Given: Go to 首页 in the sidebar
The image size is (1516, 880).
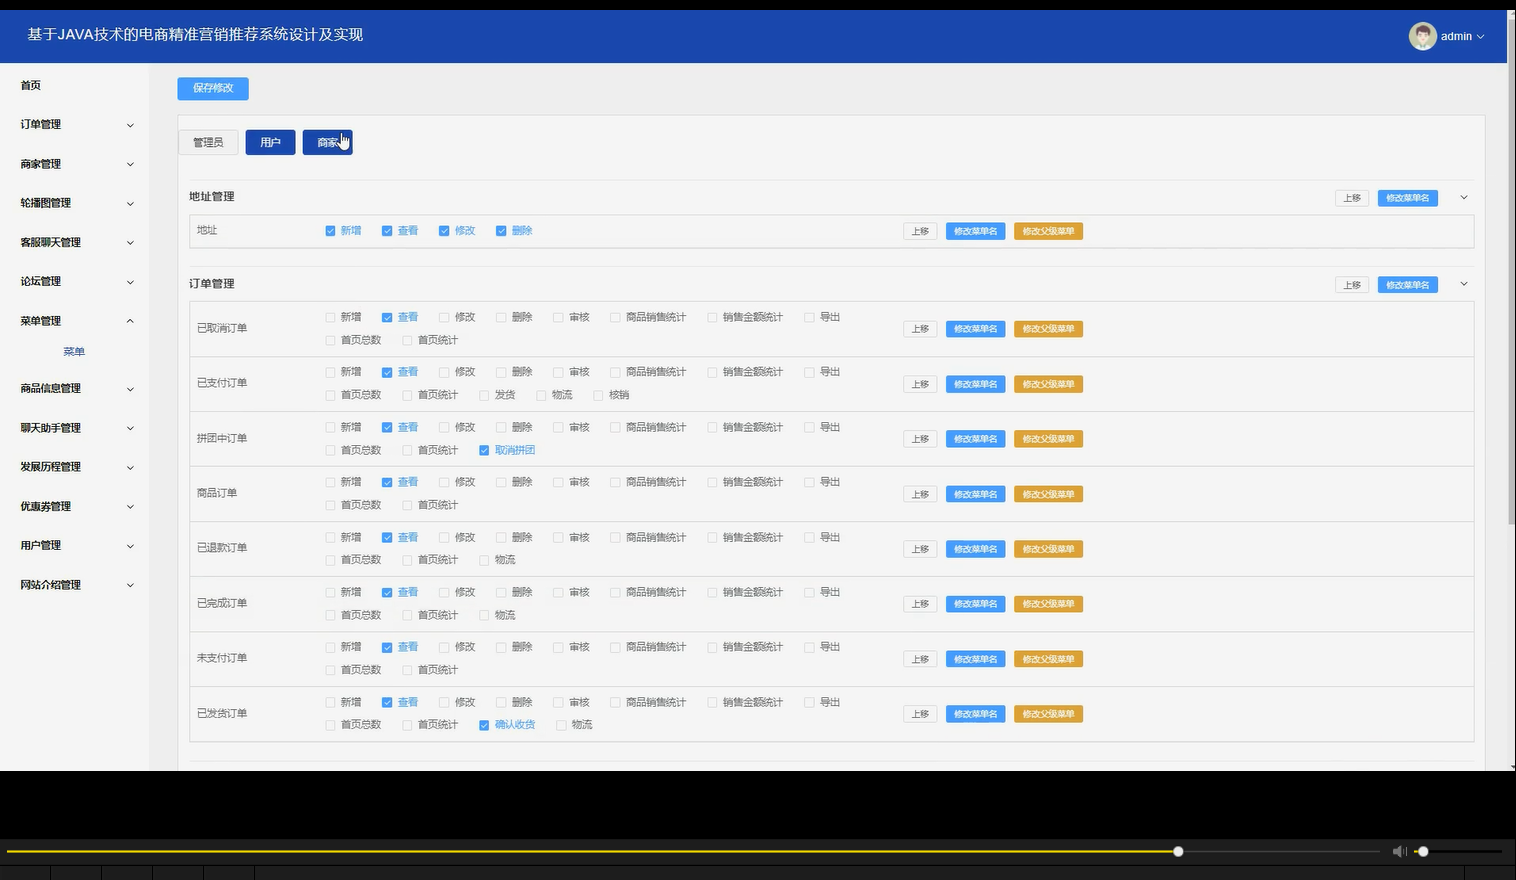Looking at the screenshot, I should 31,86.
